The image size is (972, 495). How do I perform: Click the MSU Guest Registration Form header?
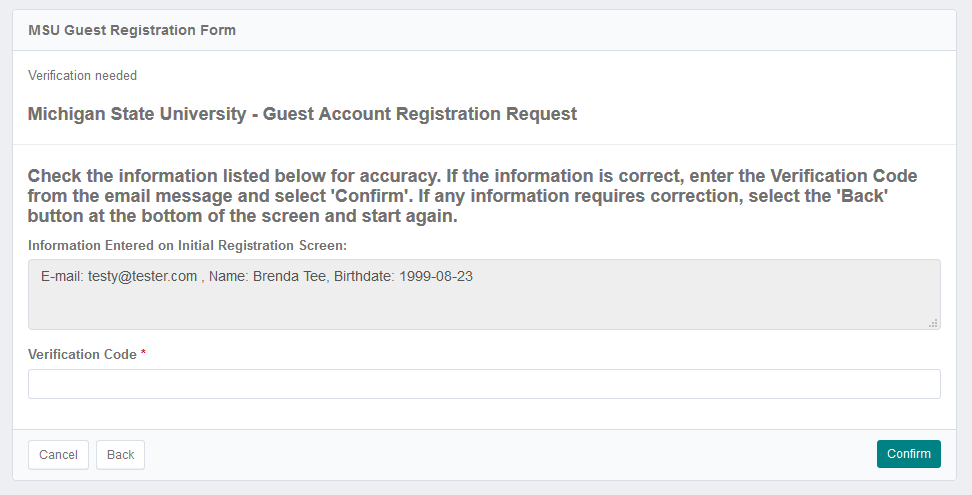[x=132, y=31]
